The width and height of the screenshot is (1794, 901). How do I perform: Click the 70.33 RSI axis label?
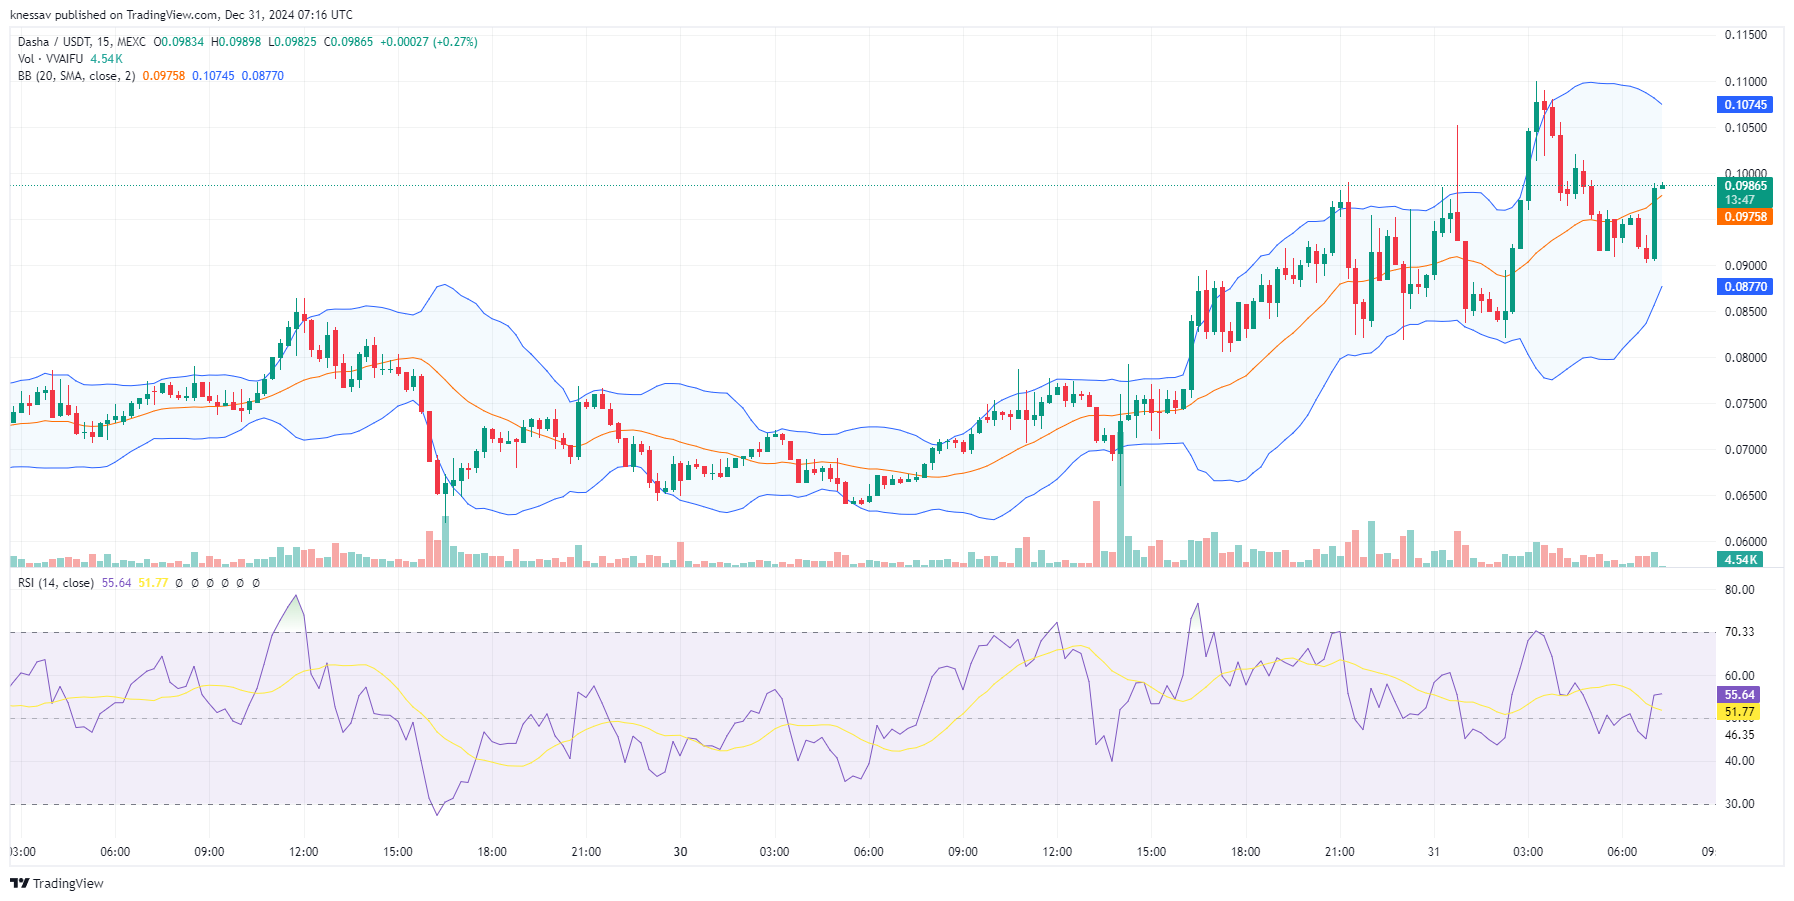pyautogui.click(x=1739, y=632)
